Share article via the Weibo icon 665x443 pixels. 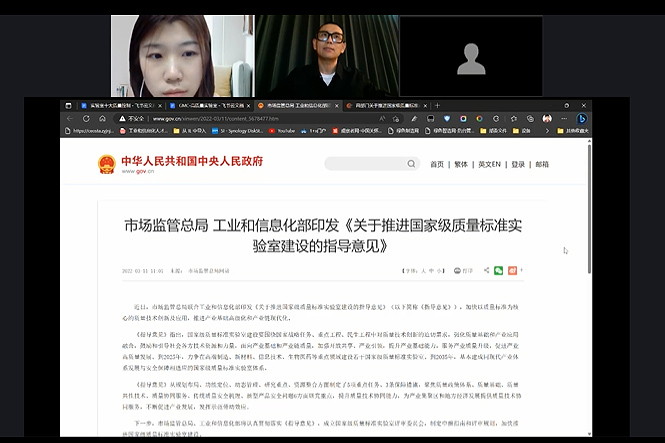click(x=512, y=270)
